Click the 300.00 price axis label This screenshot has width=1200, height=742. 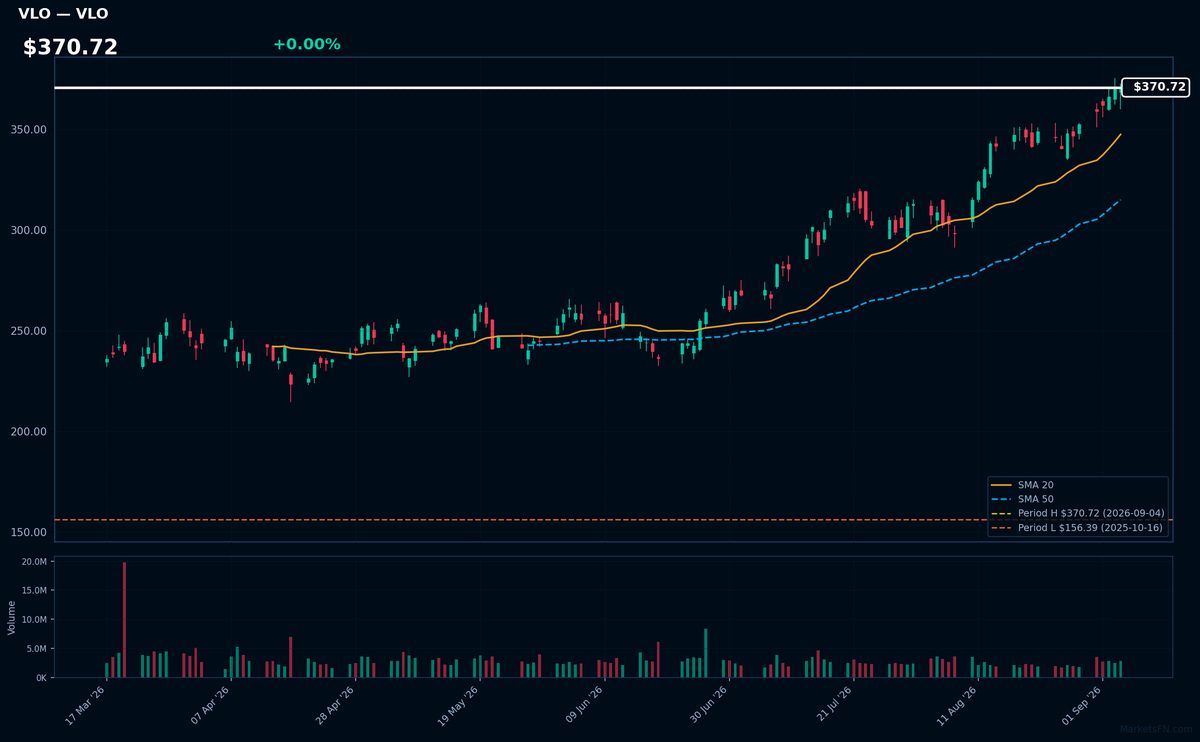pyautogui.click(x=31, y=230)
